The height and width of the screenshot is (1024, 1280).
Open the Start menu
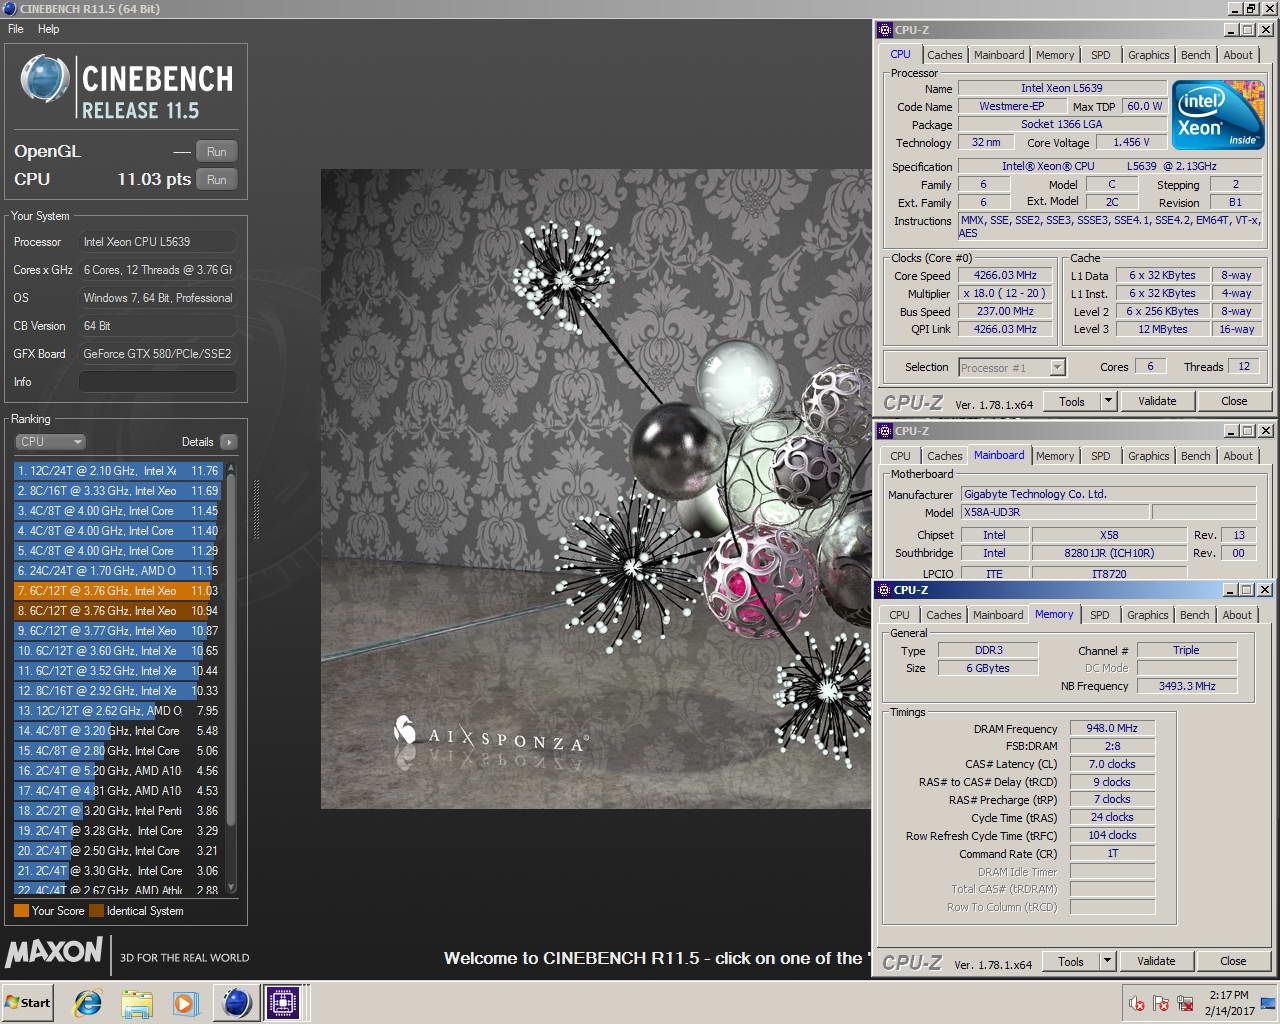tap(27, 1002)
